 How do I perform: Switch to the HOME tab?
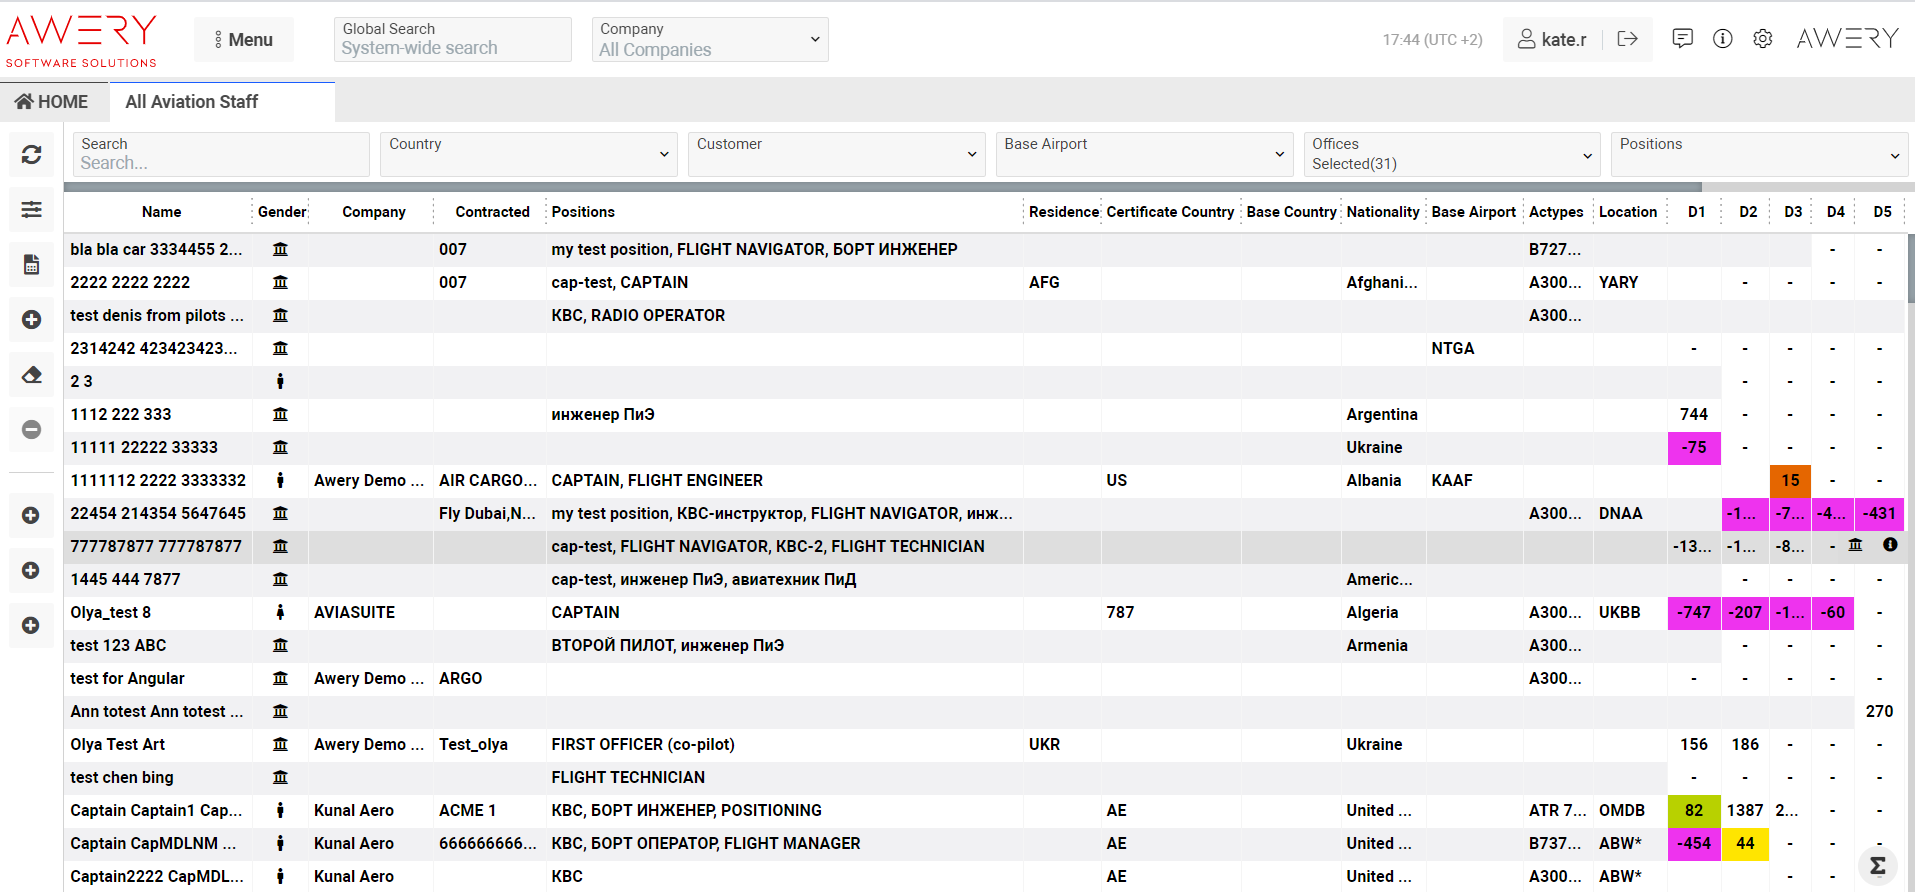pyautogui.click(x=52, y=102)
